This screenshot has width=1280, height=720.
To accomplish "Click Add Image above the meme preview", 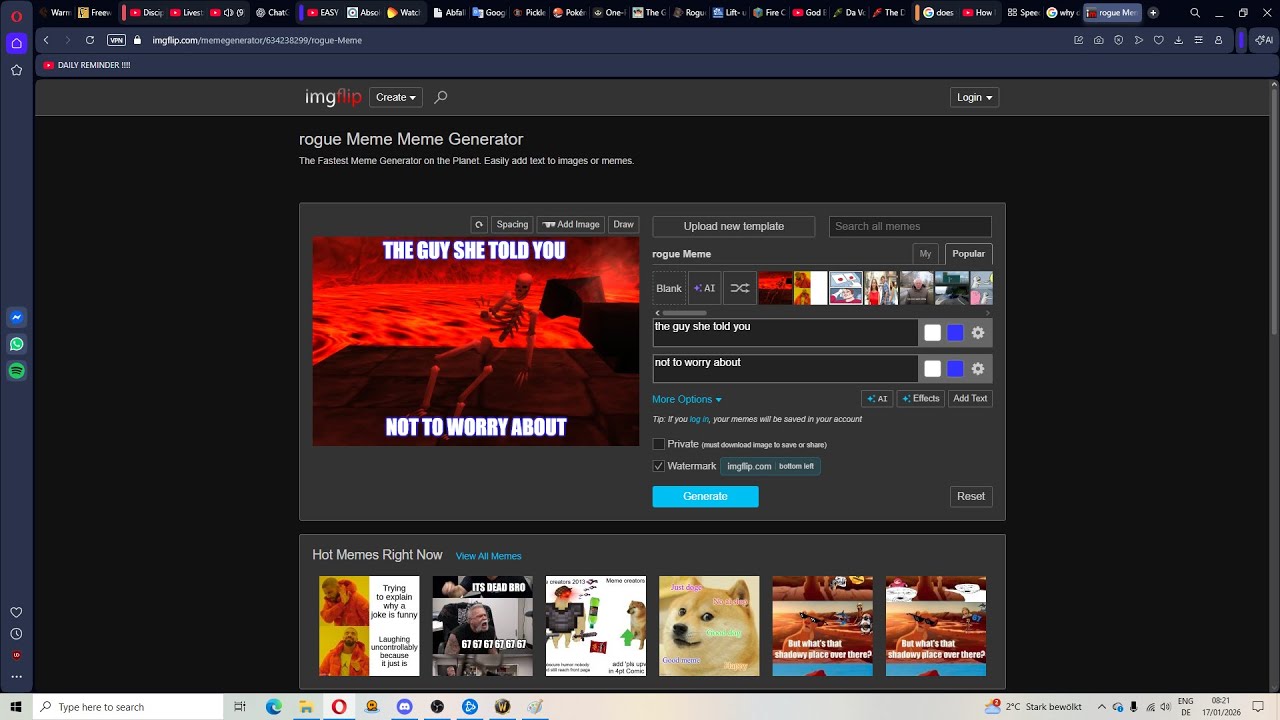I will click(x=571, y=225).
